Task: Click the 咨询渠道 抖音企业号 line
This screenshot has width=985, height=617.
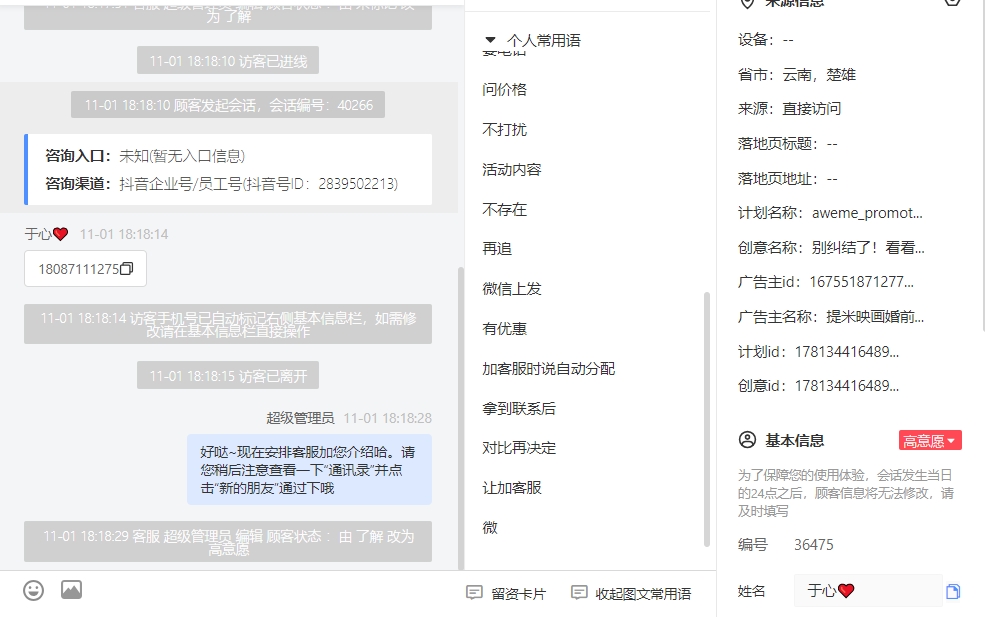Action: [x=221, y=184]
